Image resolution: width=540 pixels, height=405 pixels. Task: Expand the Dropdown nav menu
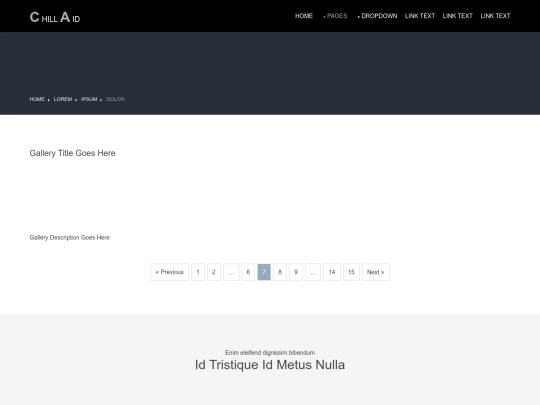pyautogui.click(x=377, y=16)
